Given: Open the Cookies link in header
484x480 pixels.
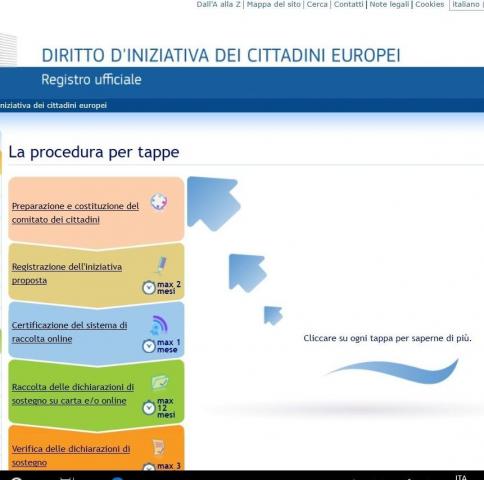Looking at the screenshot, I should (x=430, y=4).
